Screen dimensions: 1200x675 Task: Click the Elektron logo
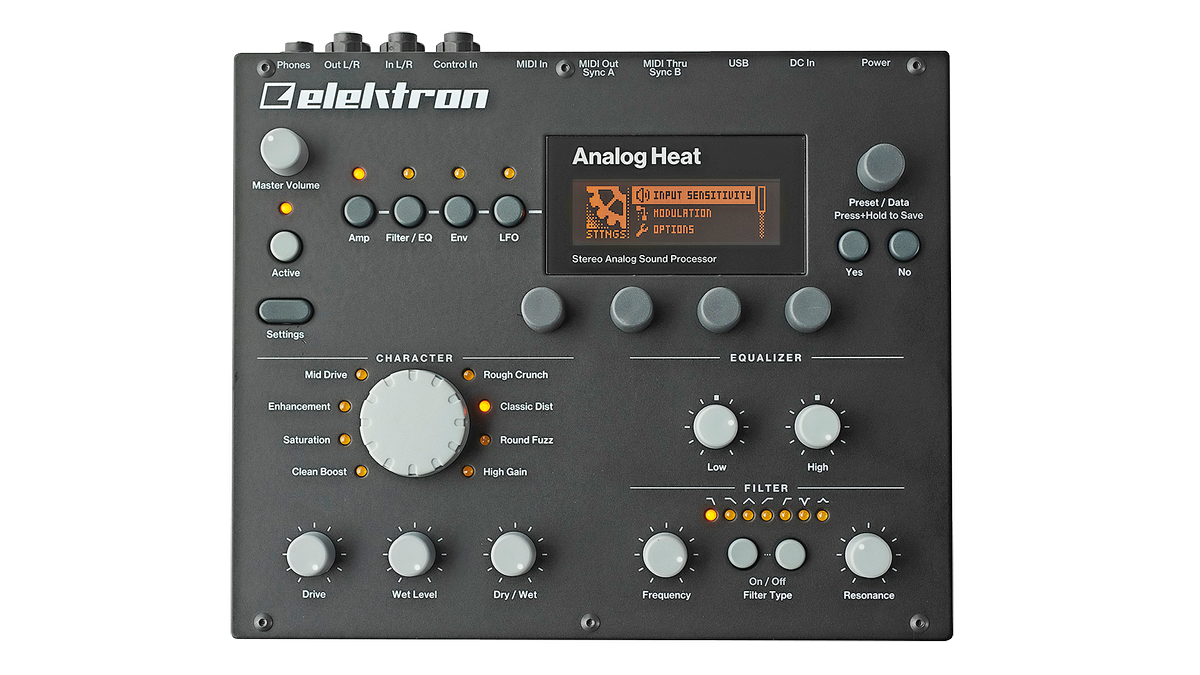(x=375, y=97)
